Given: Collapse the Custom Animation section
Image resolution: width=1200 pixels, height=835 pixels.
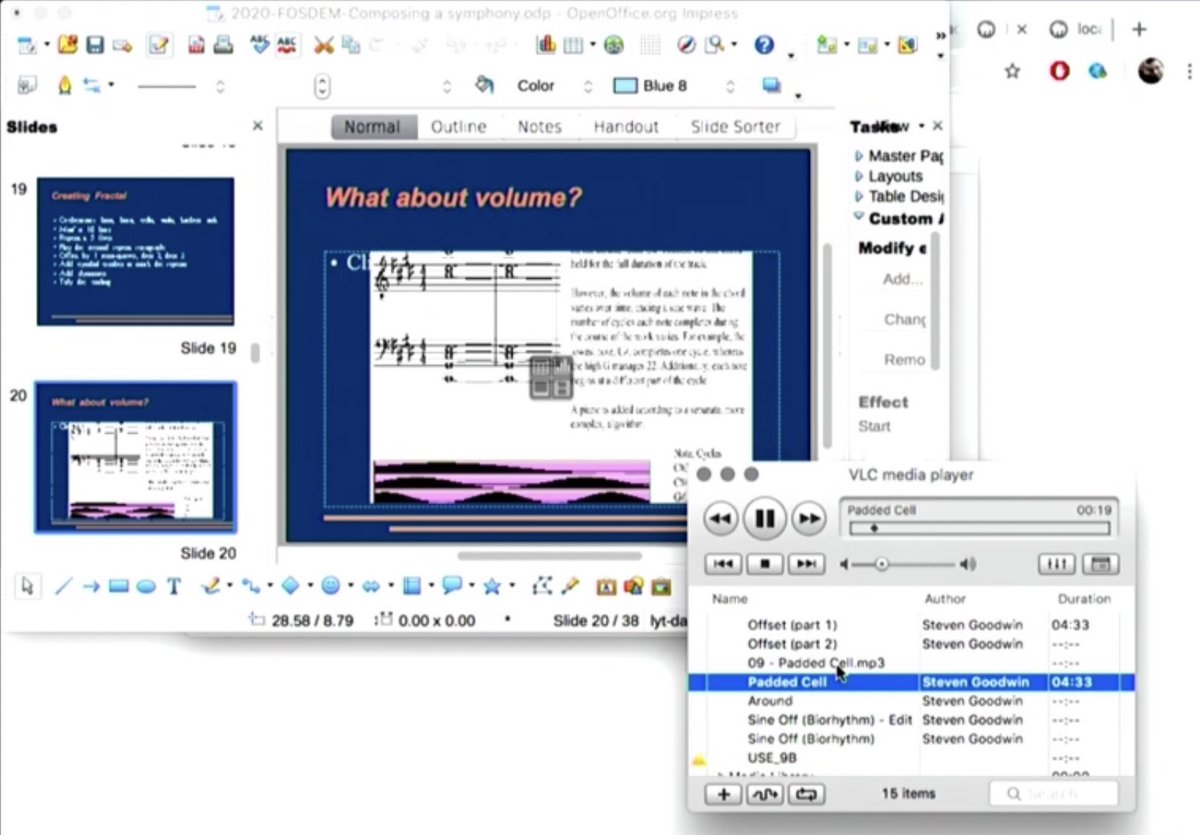Looking at the screenshot, I should pos(858,218).
